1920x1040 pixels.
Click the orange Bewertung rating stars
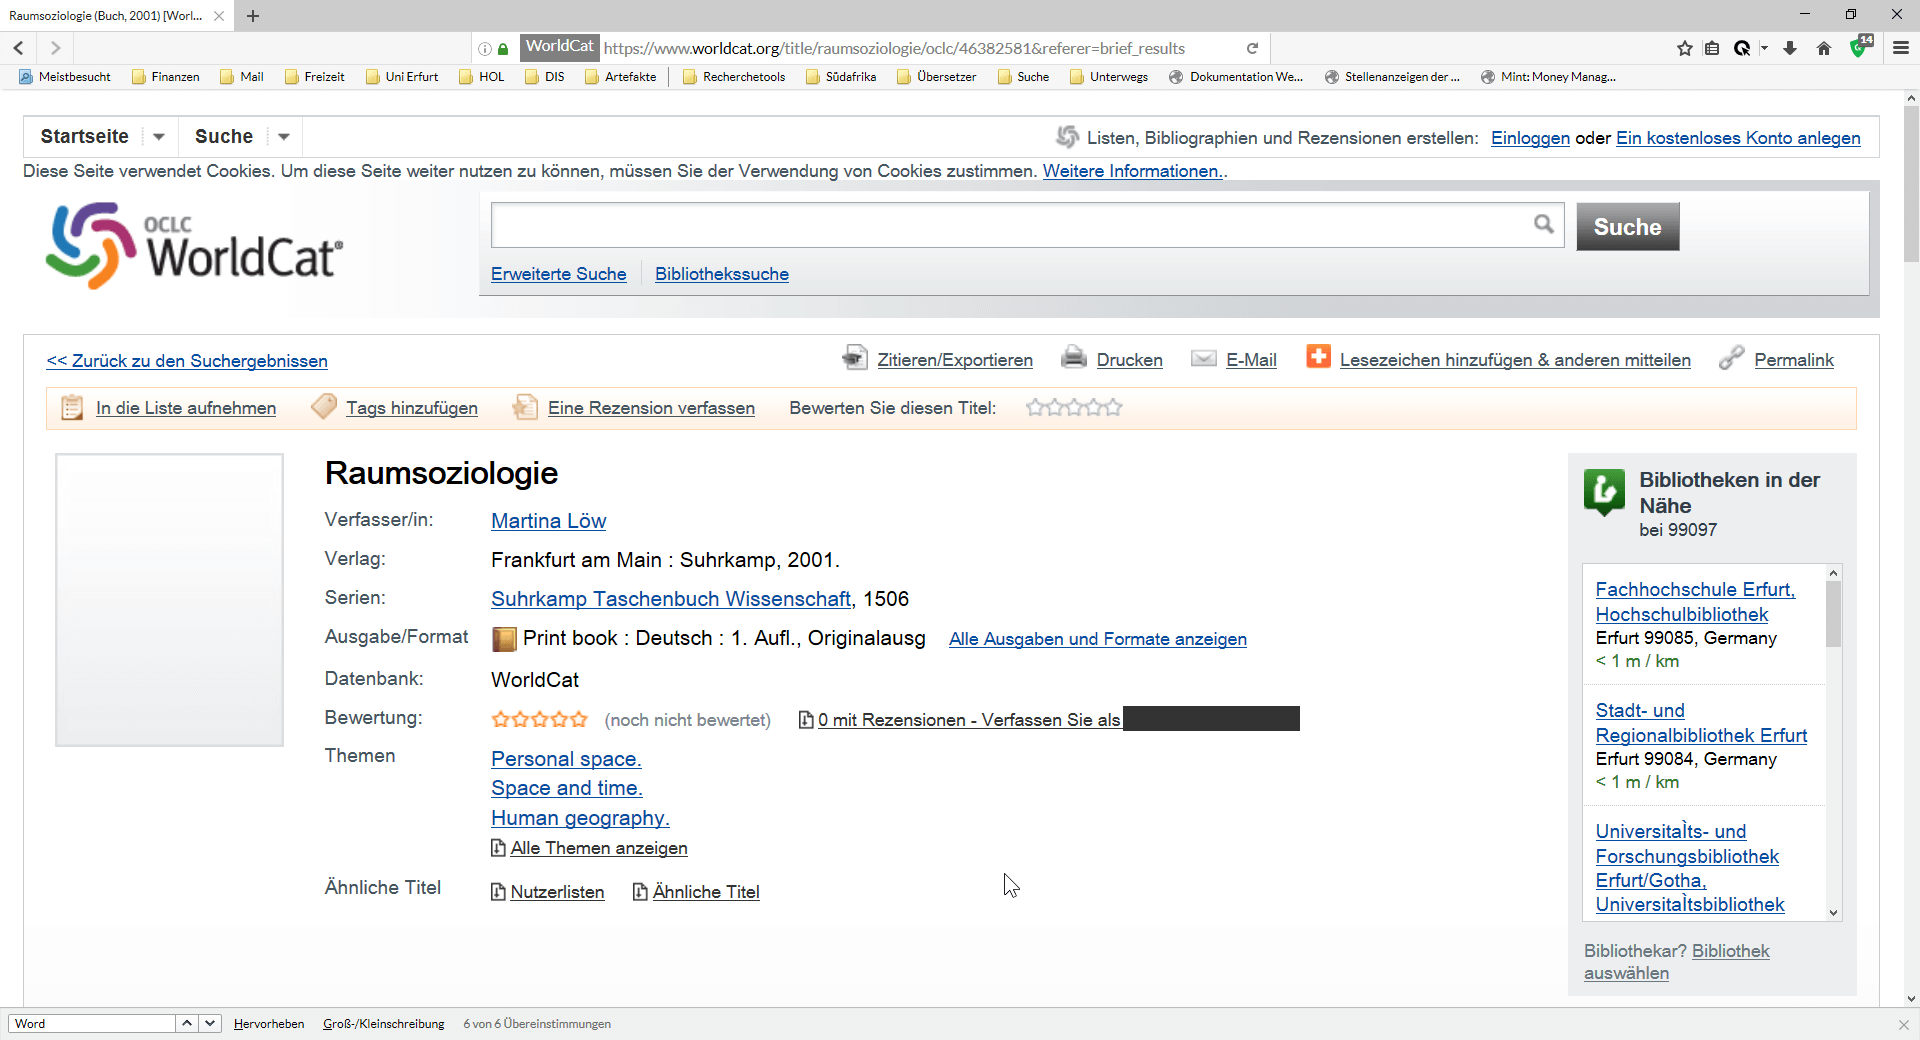tap(540, 719)
